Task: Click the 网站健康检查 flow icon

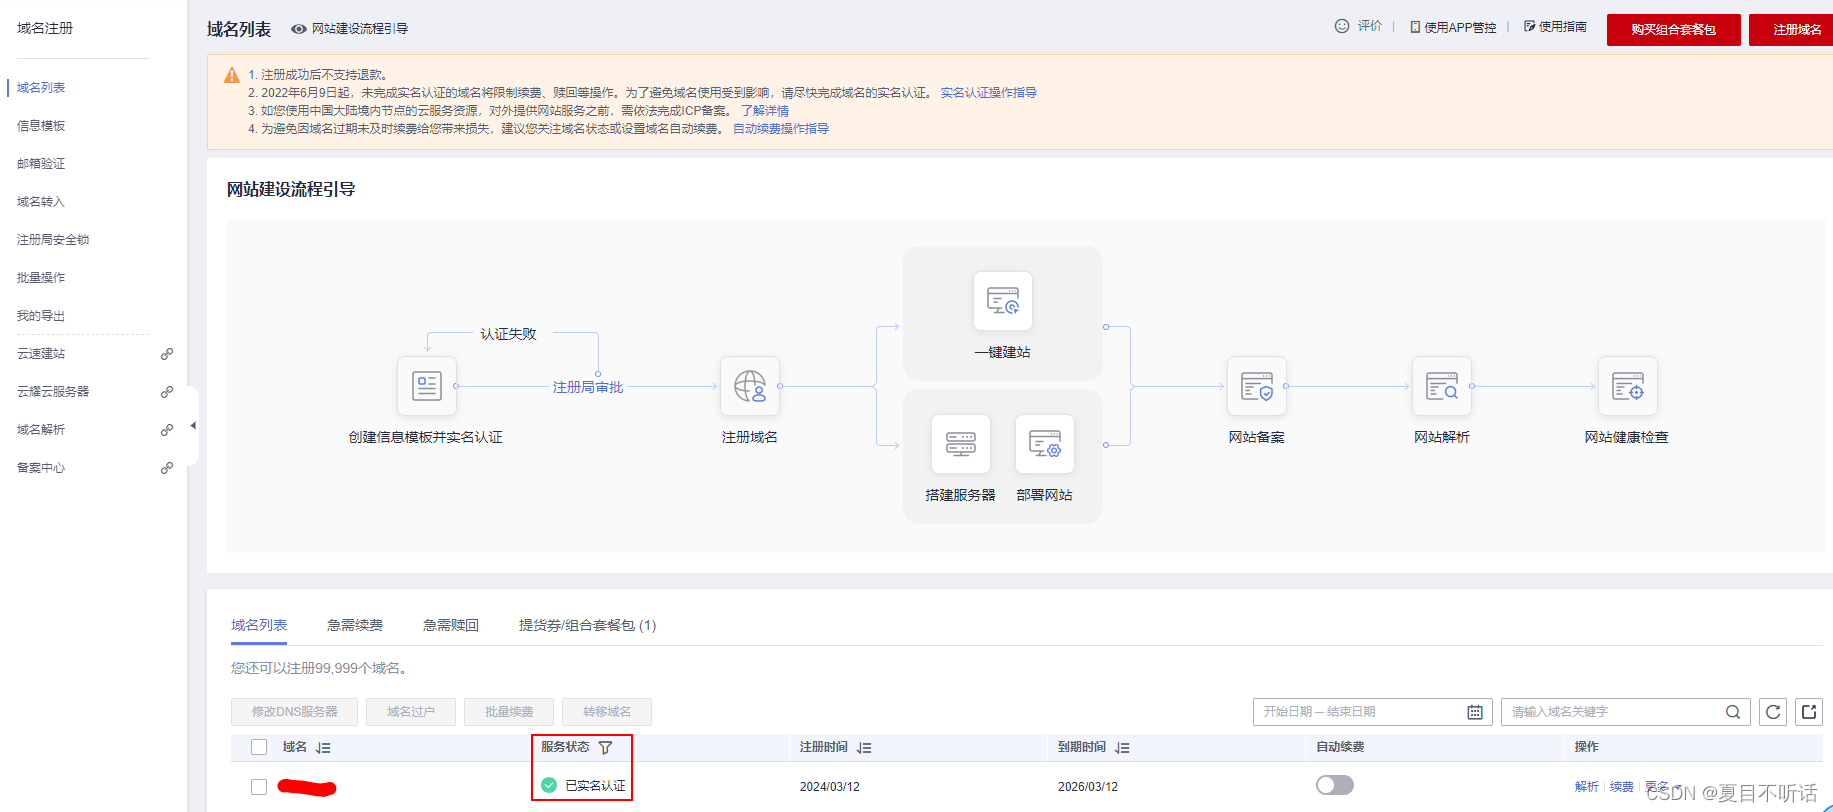Action: tap(1628, 386)
